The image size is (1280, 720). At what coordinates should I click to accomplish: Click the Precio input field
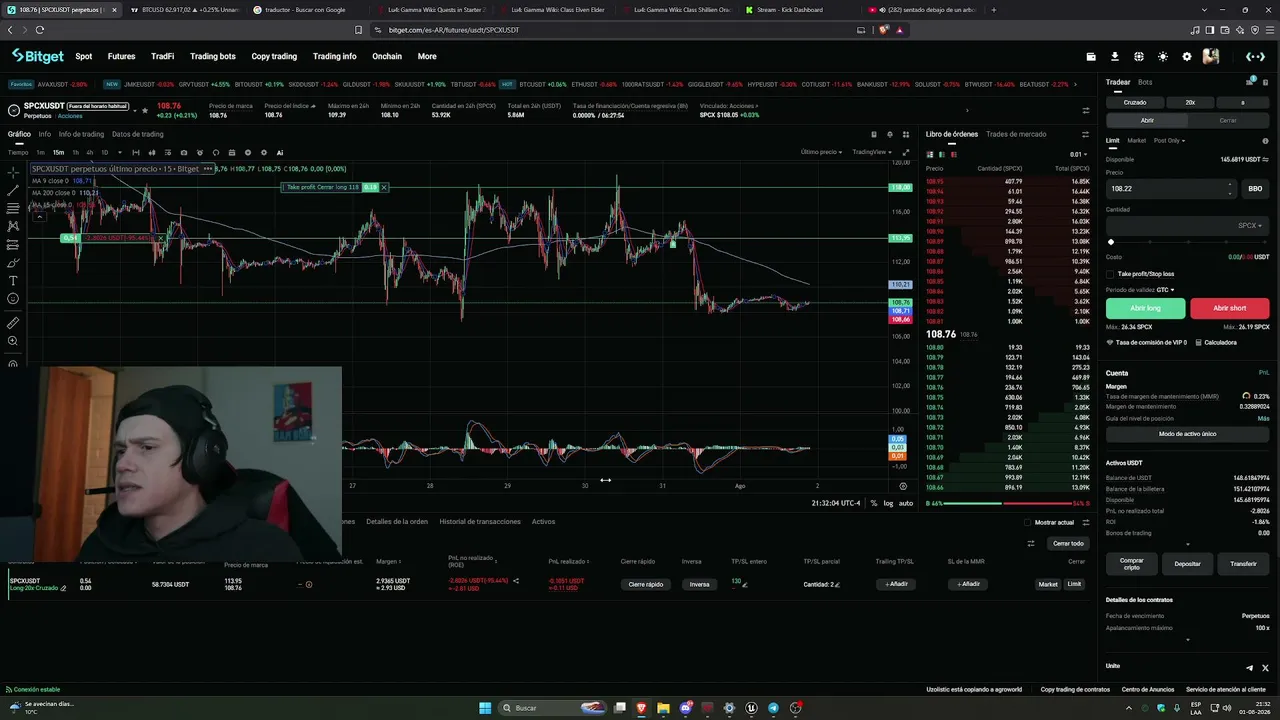1171,188
